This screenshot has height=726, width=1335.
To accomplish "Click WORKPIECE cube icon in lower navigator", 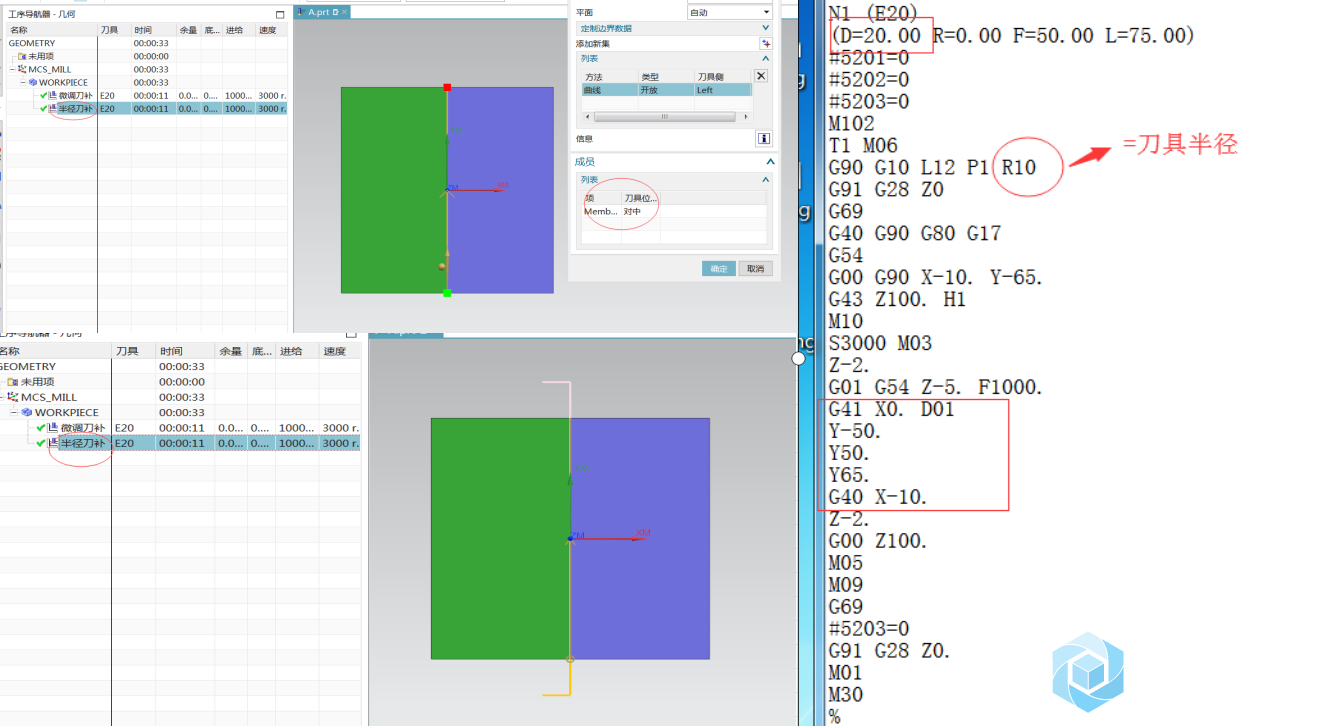I will pyautogui.click(x=27, y=412).
